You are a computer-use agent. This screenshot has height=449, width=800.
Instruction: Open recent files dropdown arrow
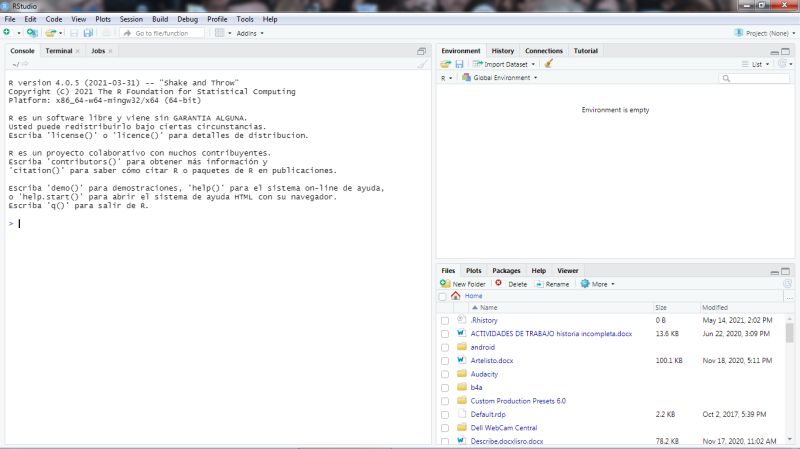coord(61,33)
